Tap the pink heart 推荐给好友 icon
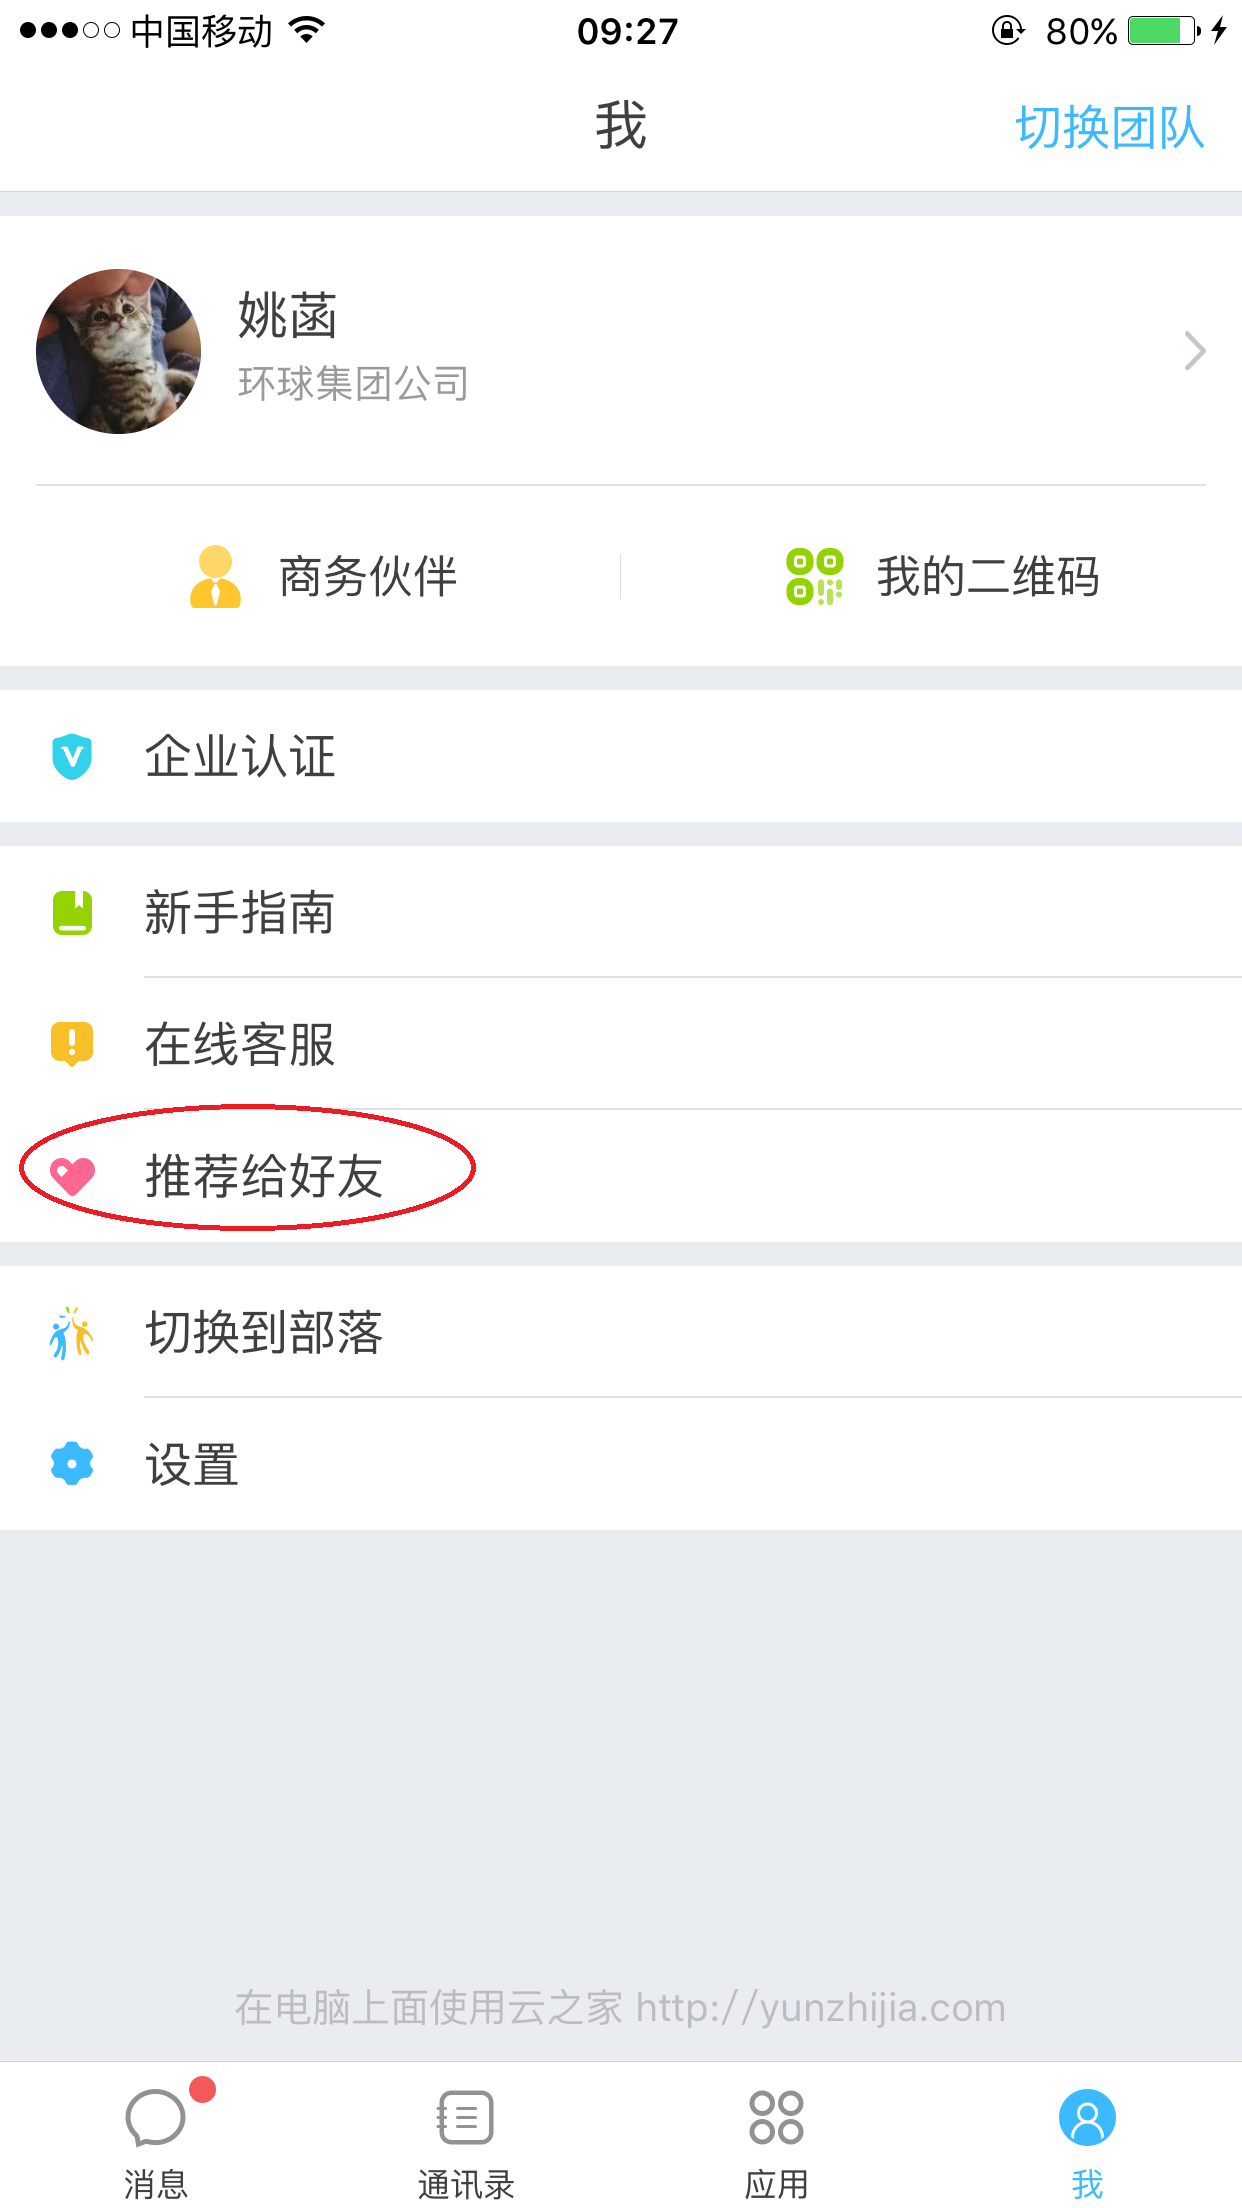The image size is (1242, 2208). click(72, 1176)
